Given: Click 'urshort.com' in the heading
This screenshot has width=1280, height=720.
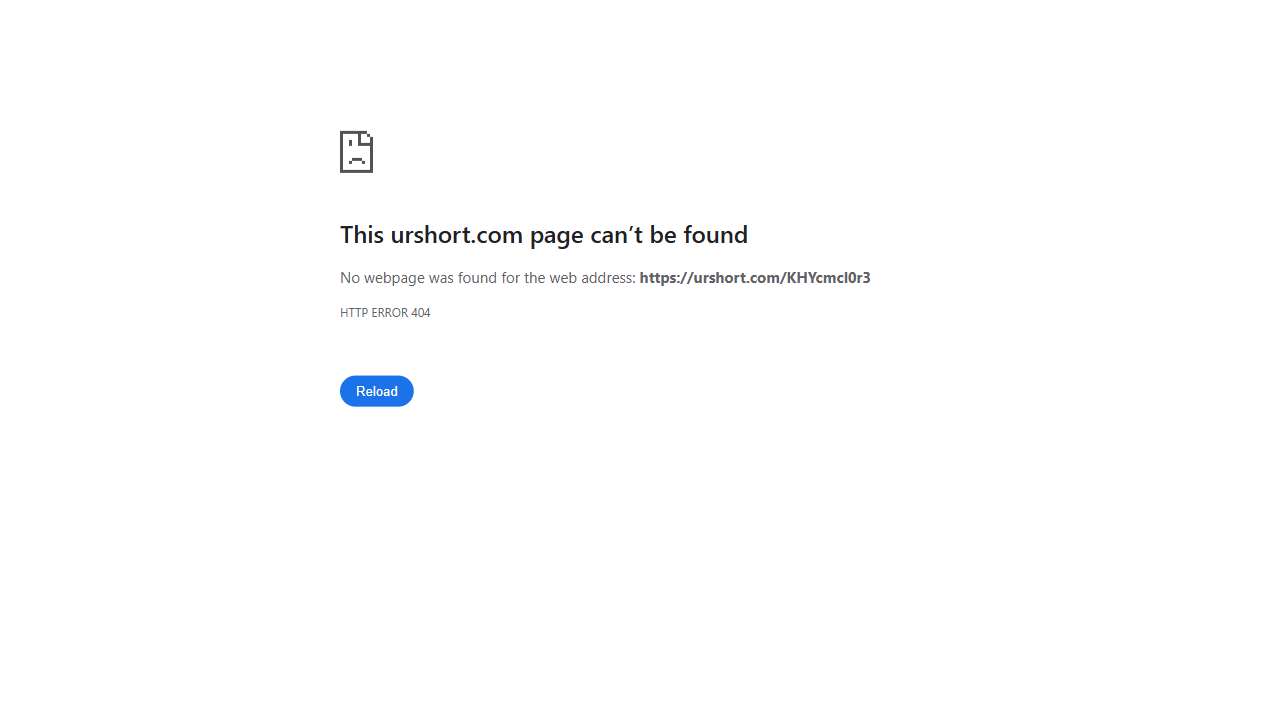Looking at the screenshot, I should point(457,234).
